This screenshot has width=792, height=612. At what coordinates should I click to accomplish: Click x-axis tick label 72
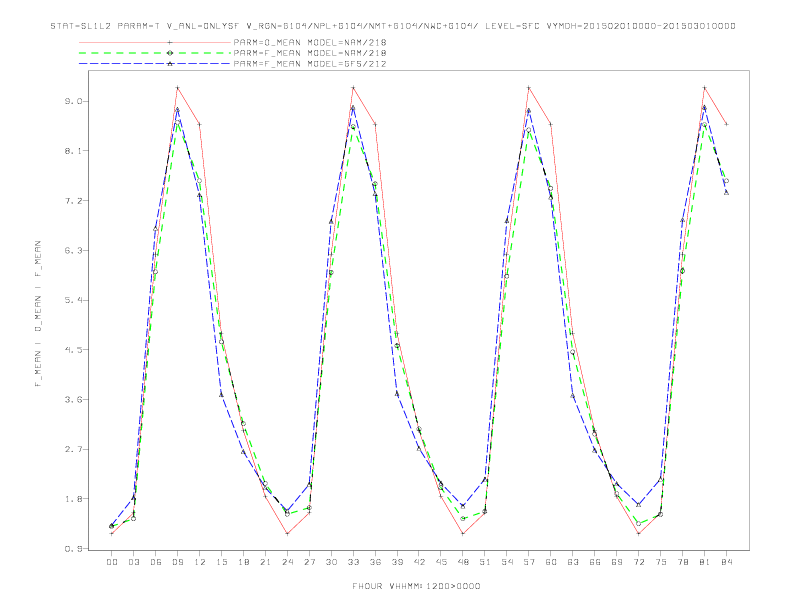[x=639, y=562]
